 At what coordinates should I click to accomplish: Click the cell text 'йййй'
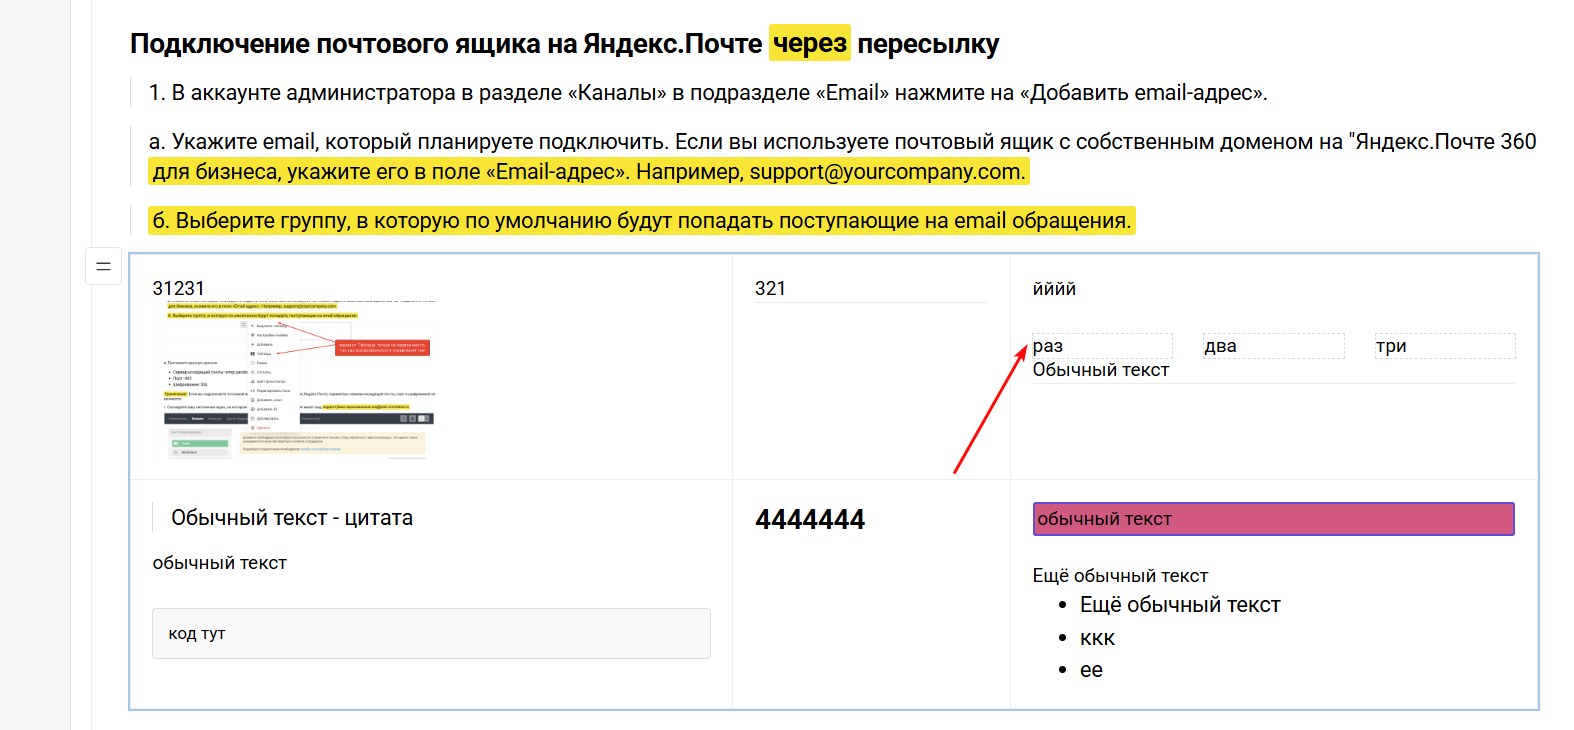click(1054, 289)
